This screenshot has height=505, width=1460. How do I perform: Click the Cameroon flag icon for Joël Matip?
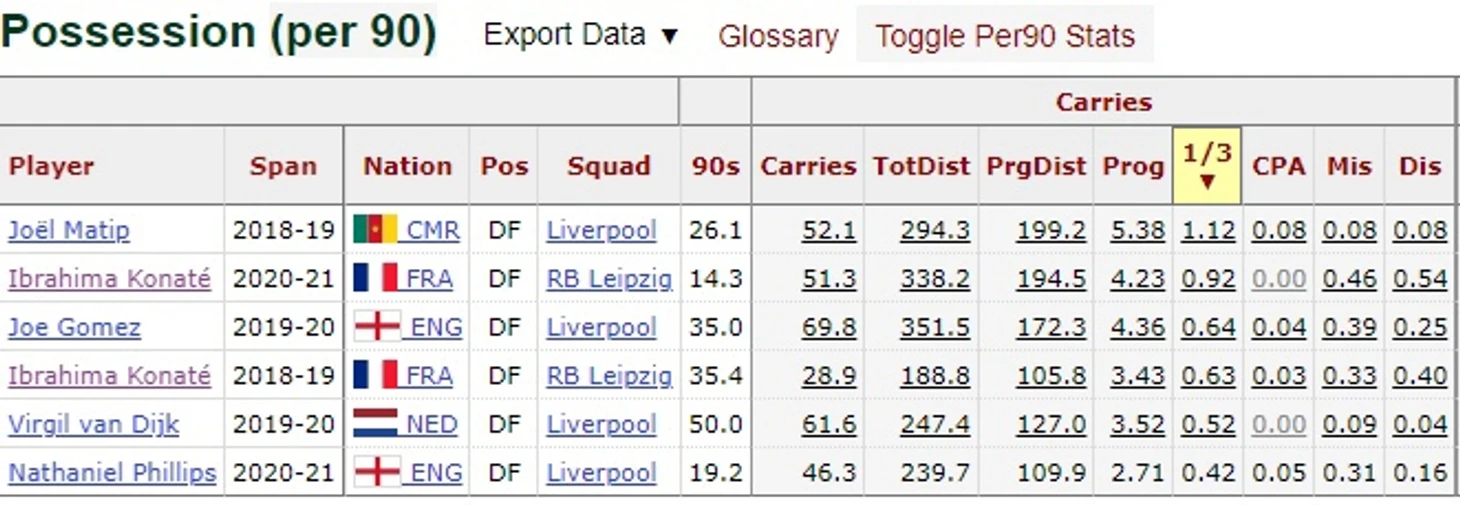pyautogui.click(x=375, y=230)
